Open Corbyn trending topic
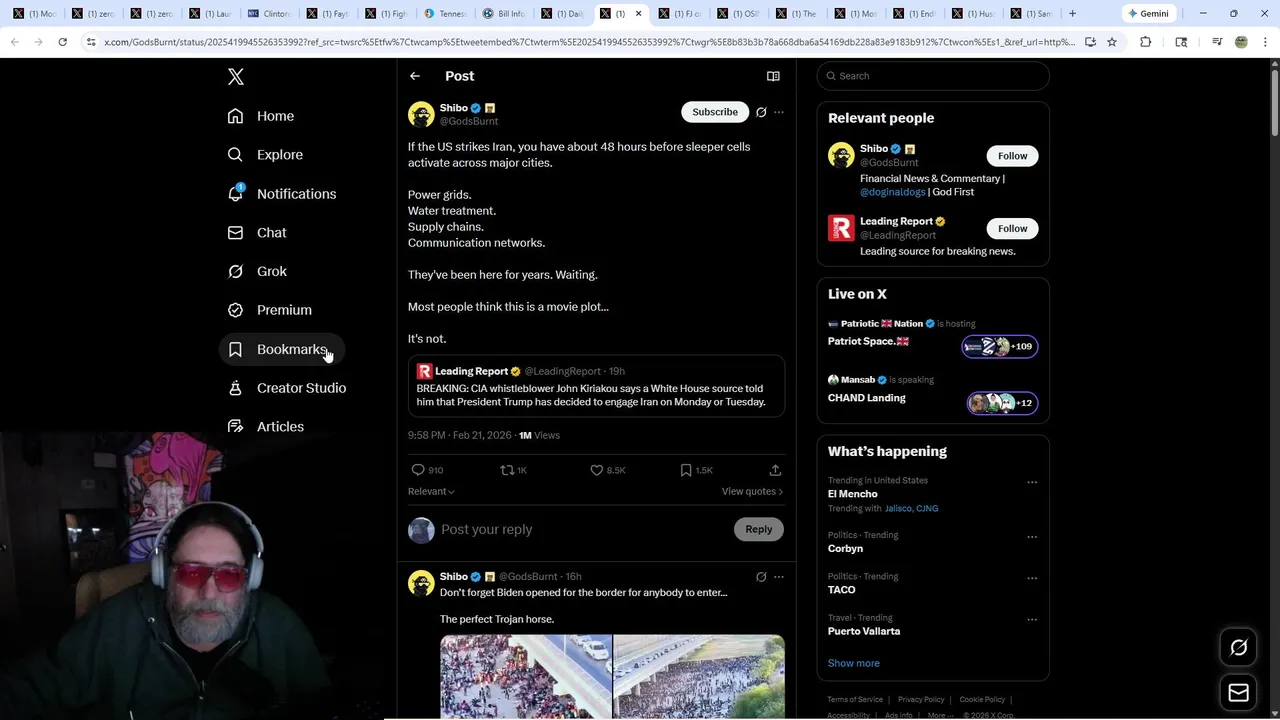The image size is (1280, 720). [845, 549]
